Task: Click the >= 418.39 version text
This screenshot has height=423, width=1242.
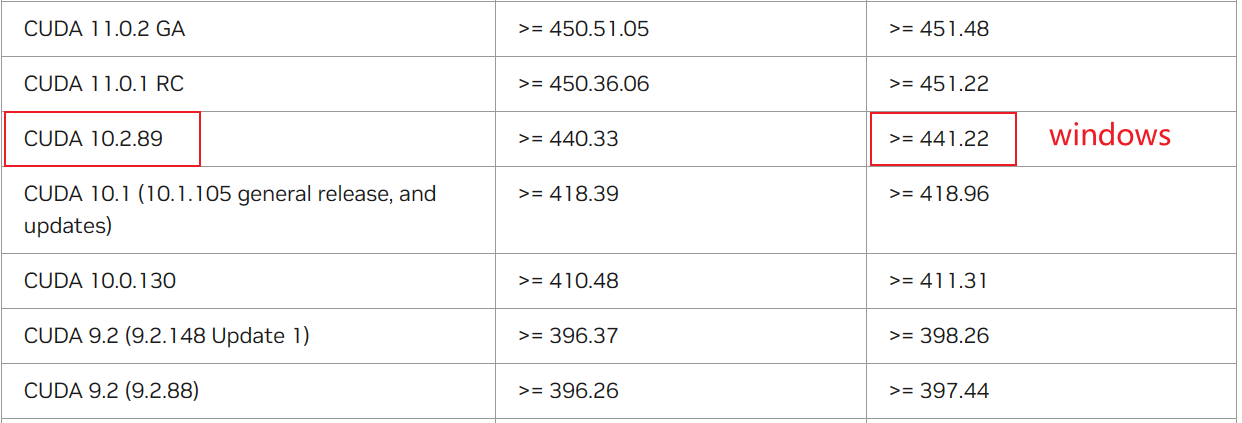Action: (x=568, y=194)
